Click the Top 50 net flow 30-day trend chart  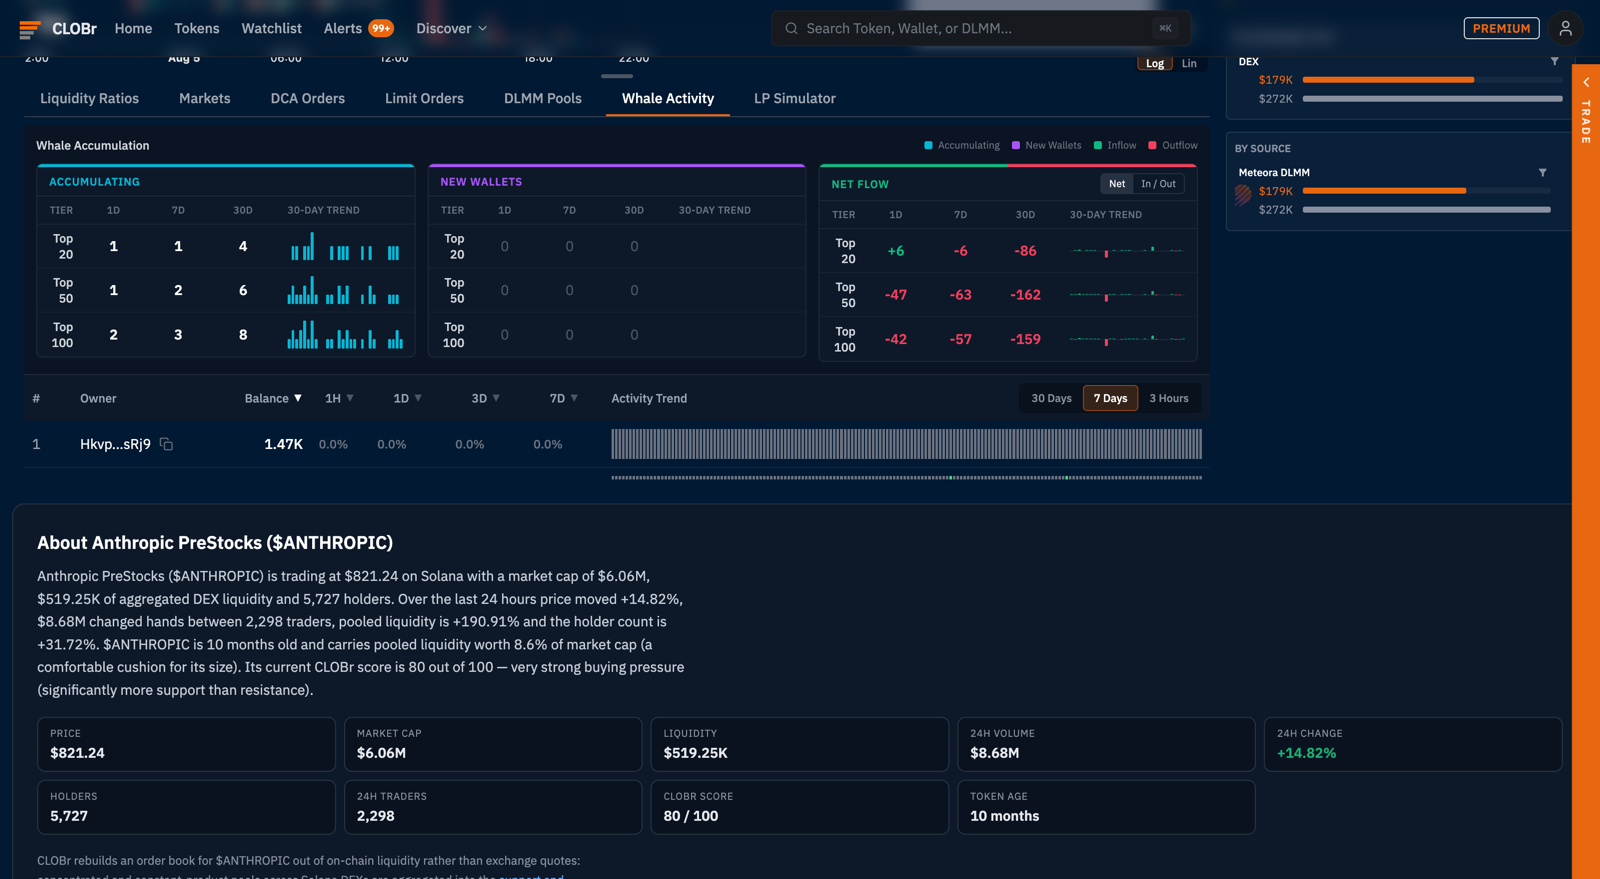(1127, 295)
